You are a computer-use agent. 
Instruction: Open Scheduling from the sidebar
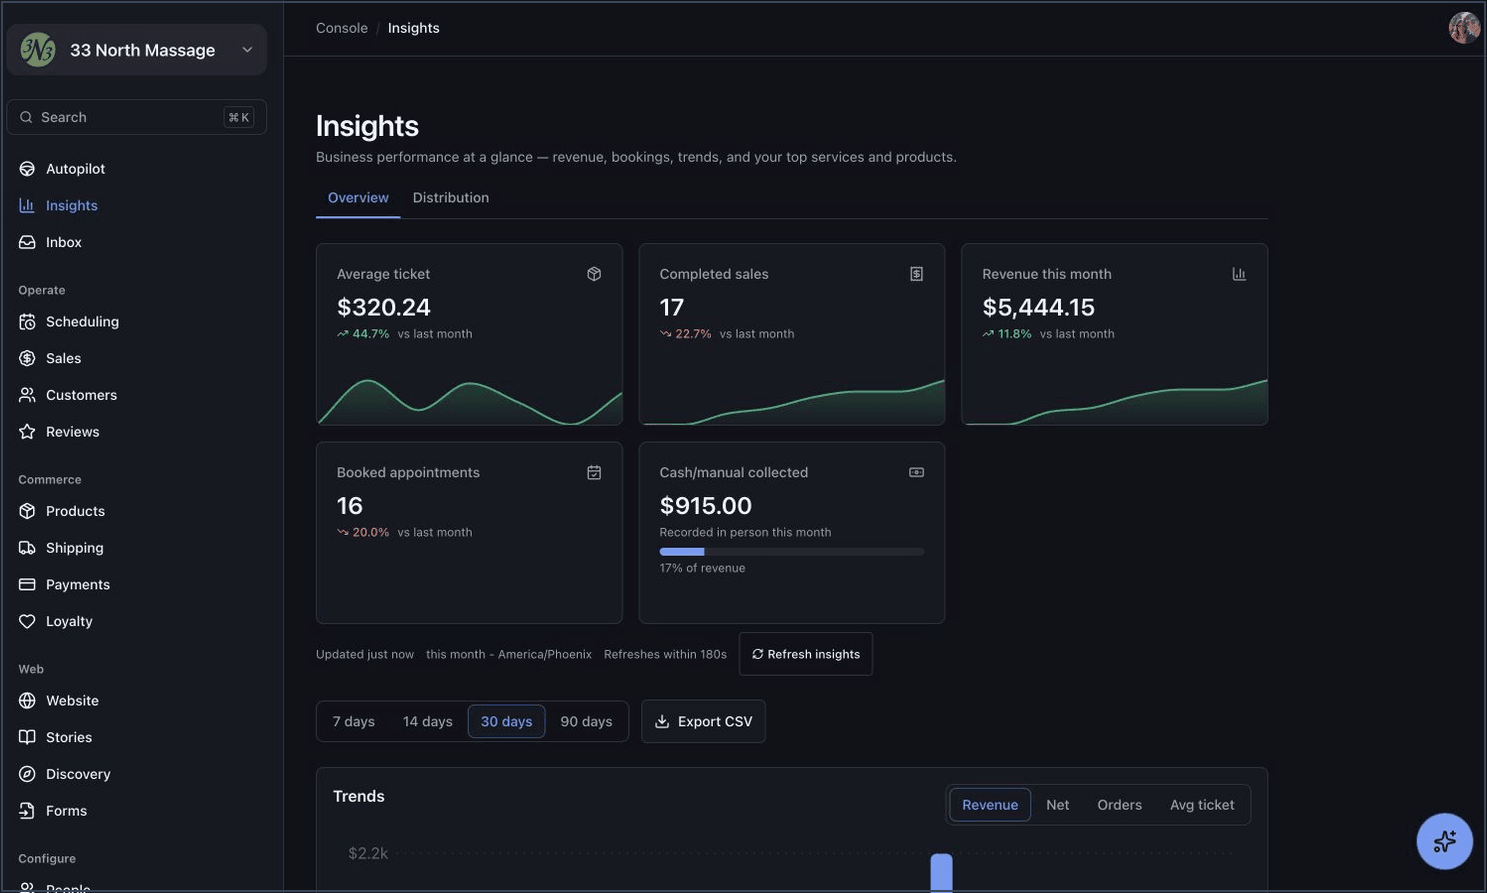137,322
